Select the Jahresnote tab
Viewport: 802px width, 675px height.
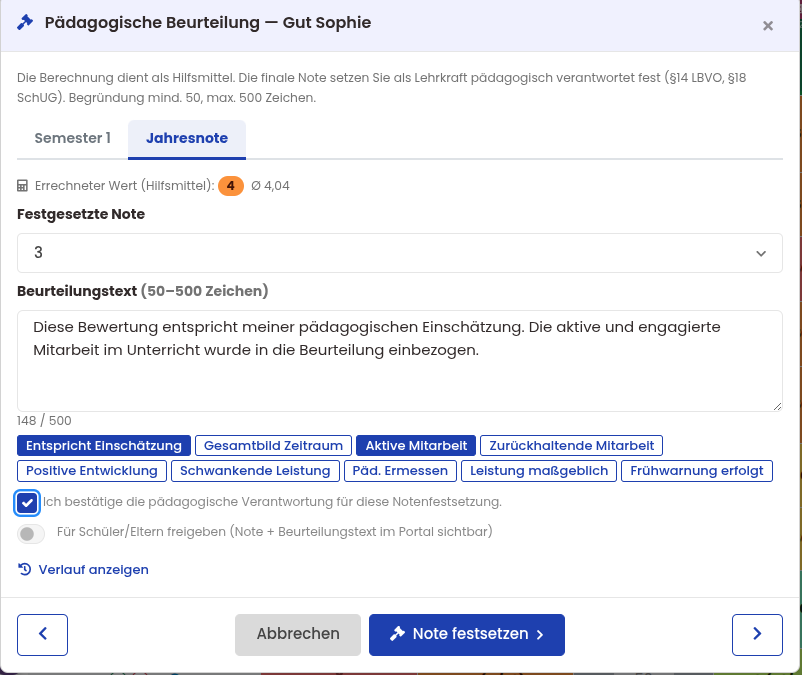[x=187, y=139]
